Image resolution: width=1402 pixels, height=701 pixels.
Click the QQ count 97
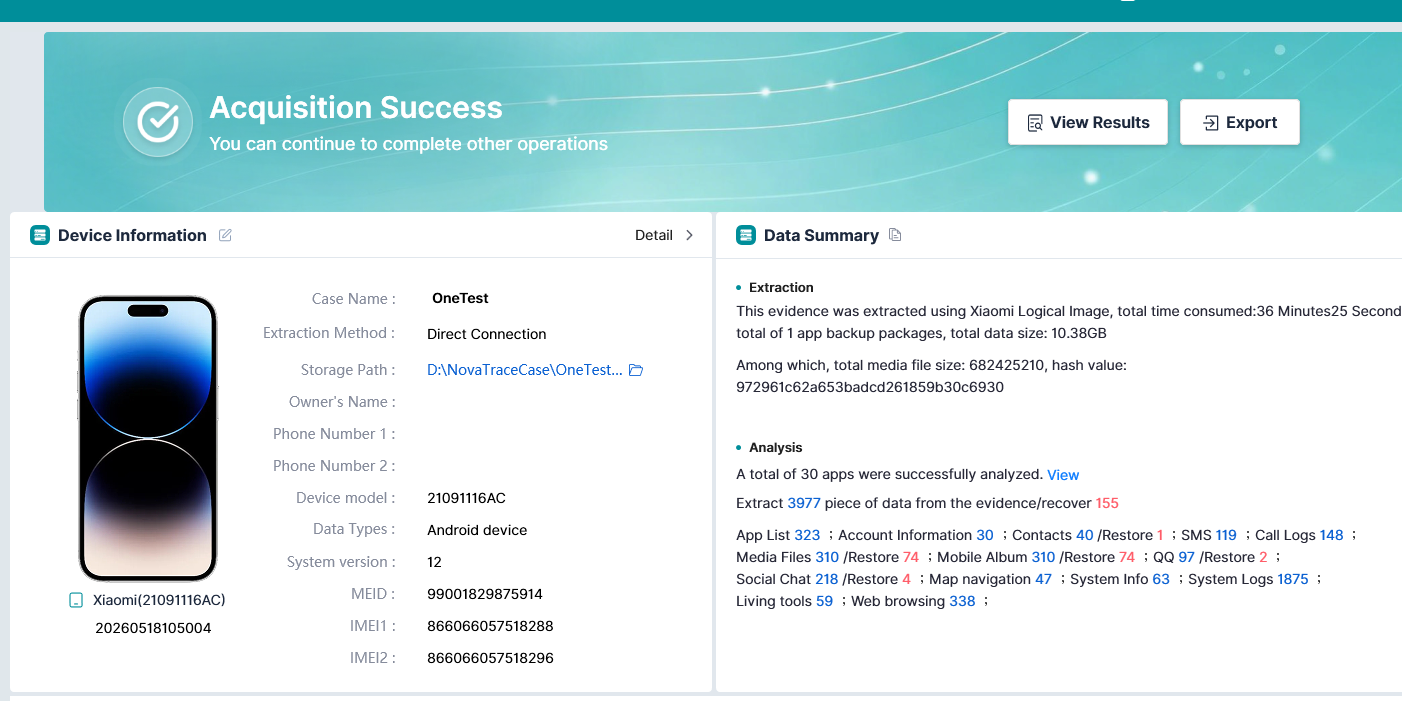(x=1187, y=557)
